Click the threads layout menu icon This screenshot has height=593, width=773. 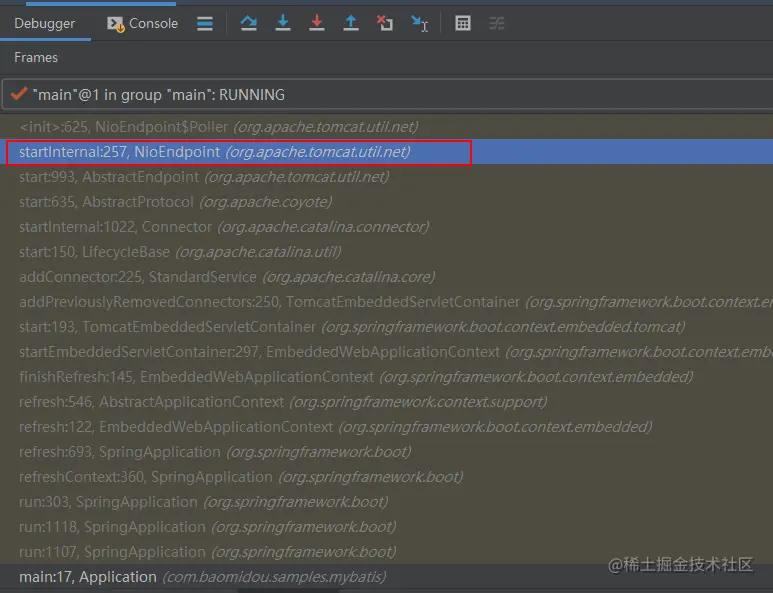[205, 23]
